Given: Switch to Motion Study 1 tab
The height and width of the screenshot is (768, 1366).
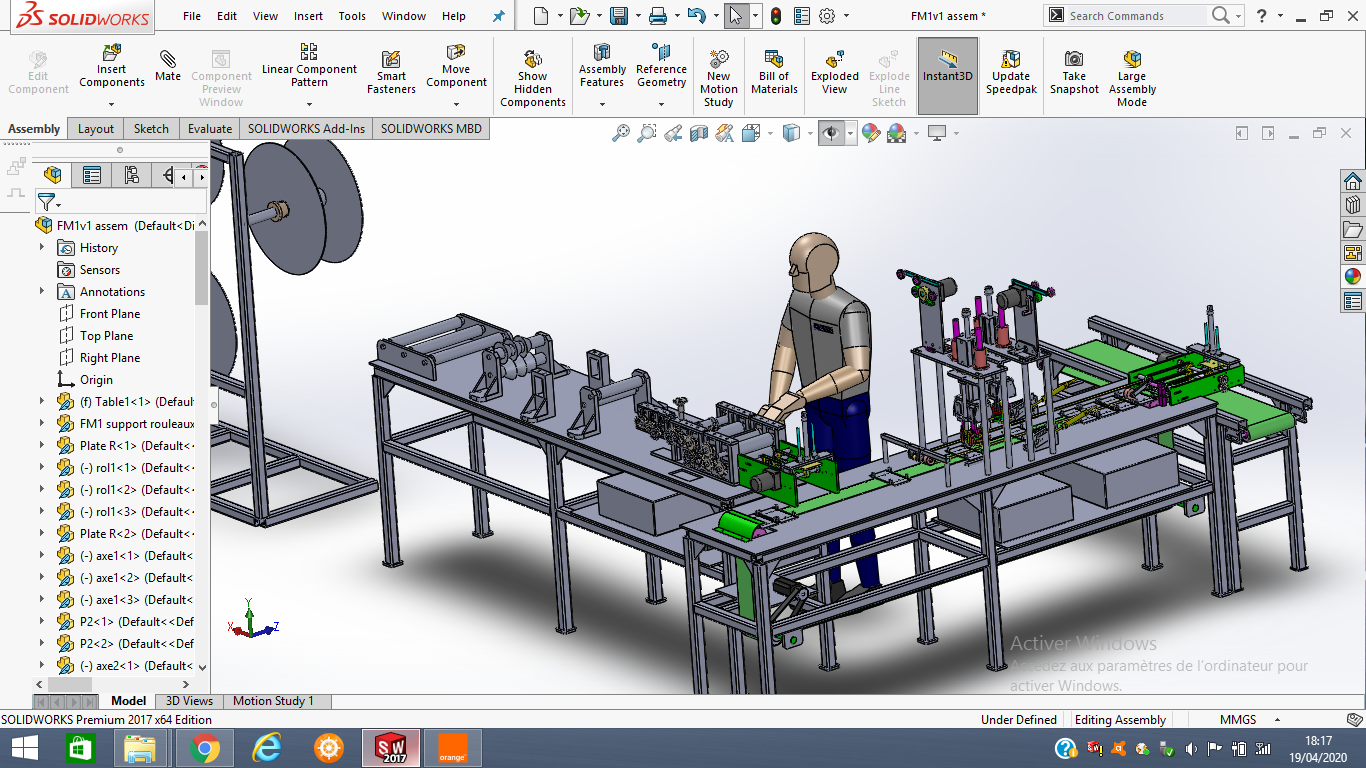Looking at the screenshot, I should point(273,701).
